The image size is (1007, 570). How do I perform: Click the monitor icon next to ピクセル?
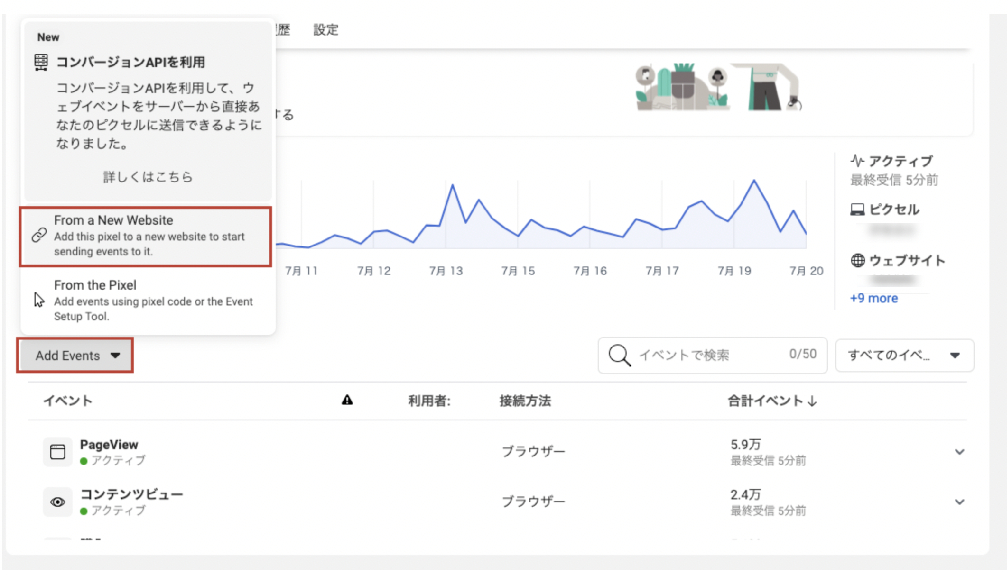coord(857,210)
